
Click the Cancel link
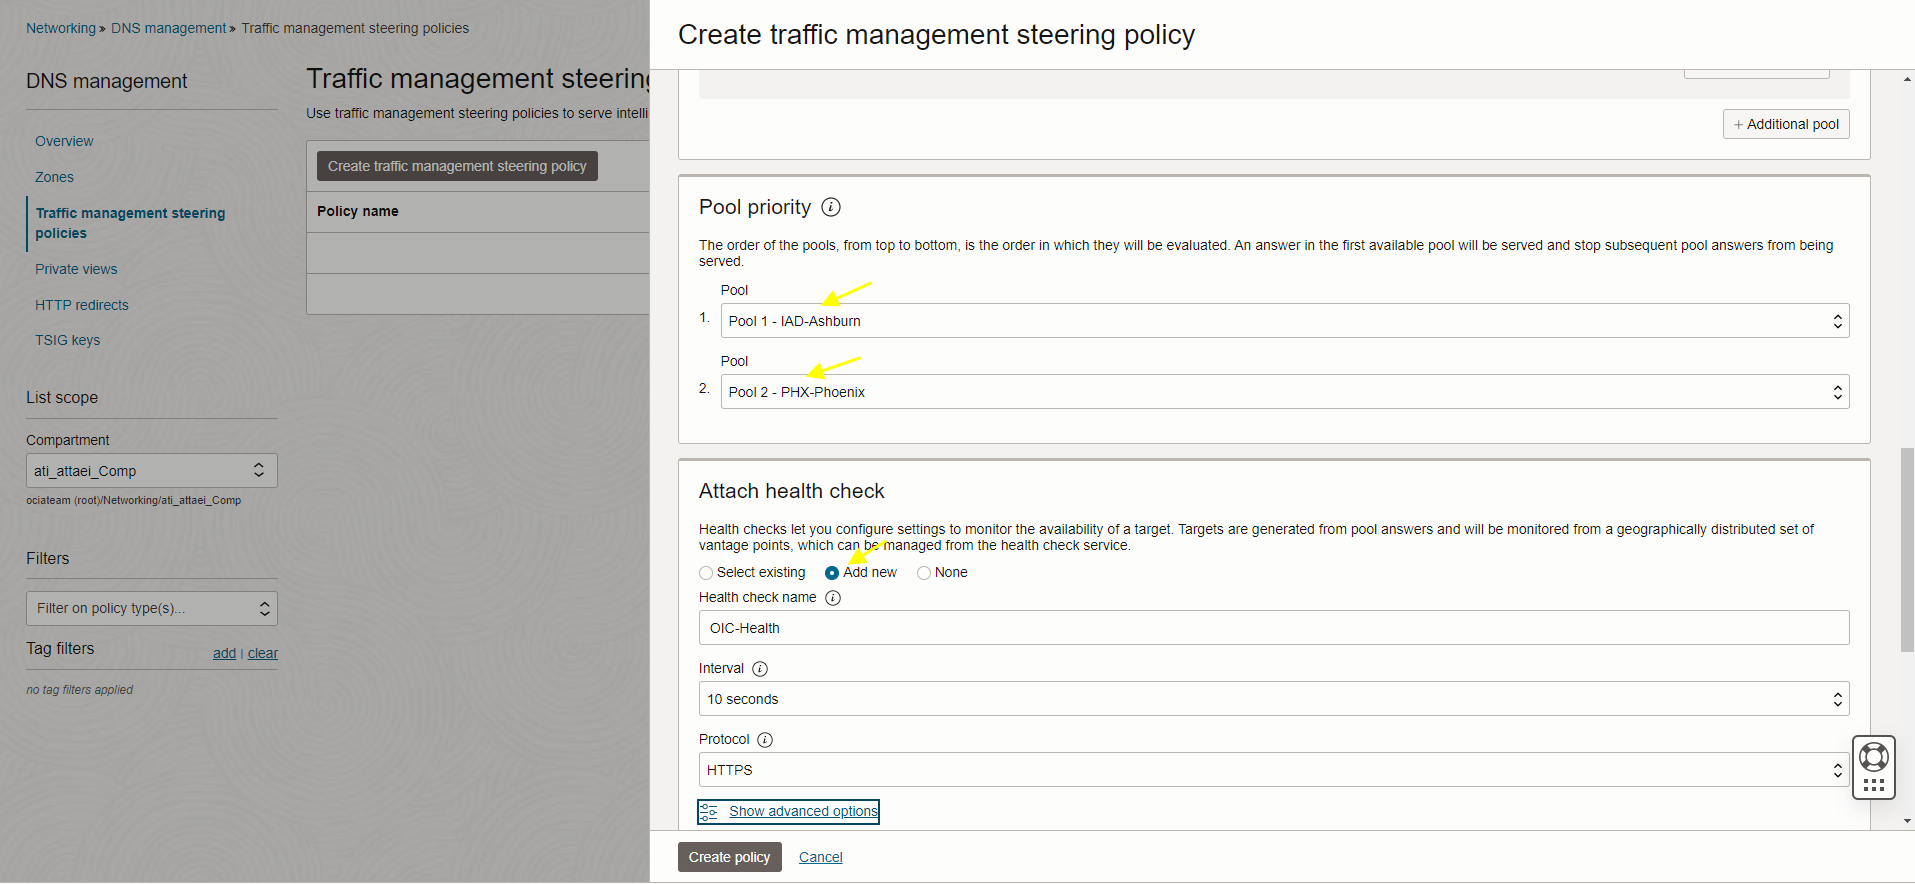[820, 857]
